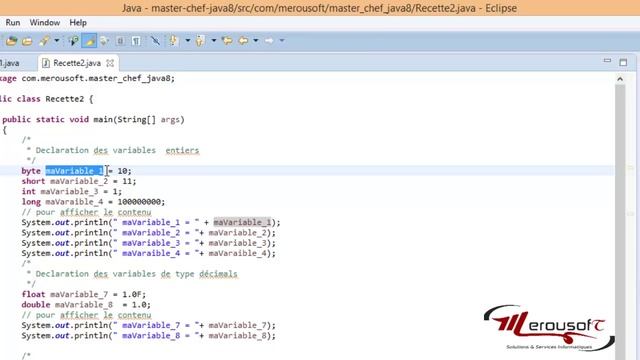This screenshot has width=640, height=360.
Task: Click the println line for maVariable_2
Action: click(x=149, y=233)
